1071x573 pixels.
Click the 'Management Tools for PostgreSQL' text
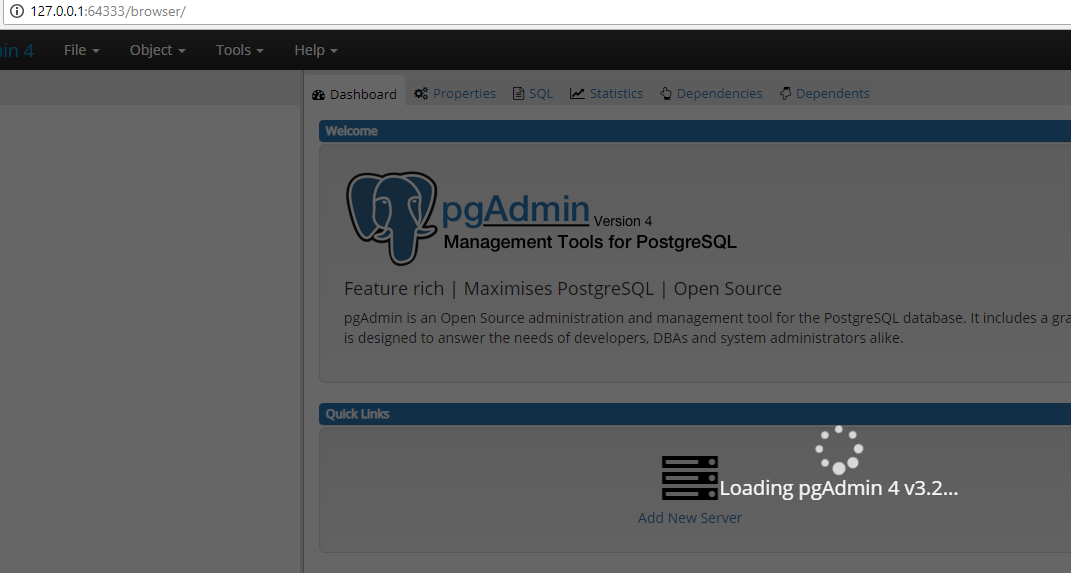[x=590, y=242]
